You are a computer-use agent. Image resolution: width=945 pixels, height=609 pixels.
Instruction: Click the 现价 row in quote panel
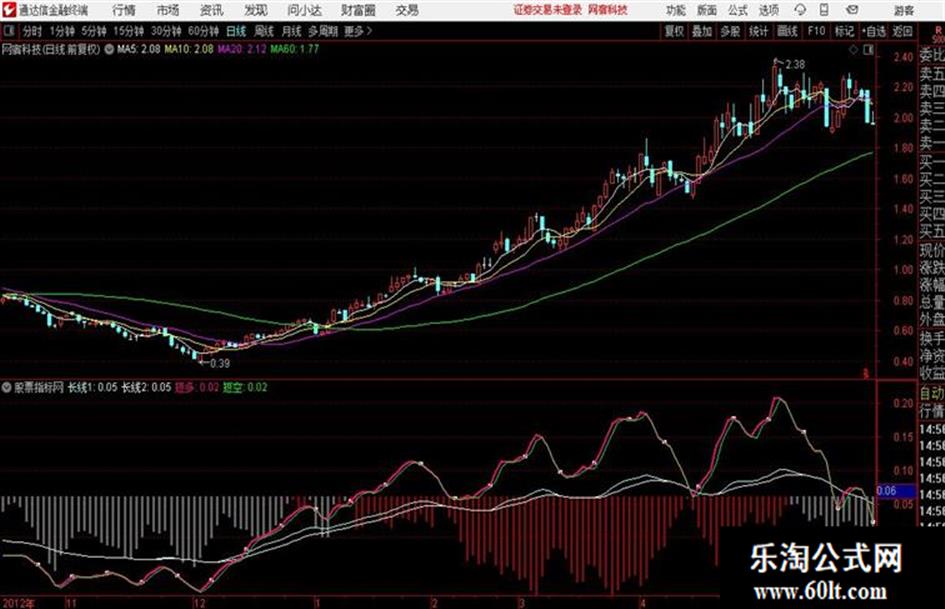[x=931, y=250]
